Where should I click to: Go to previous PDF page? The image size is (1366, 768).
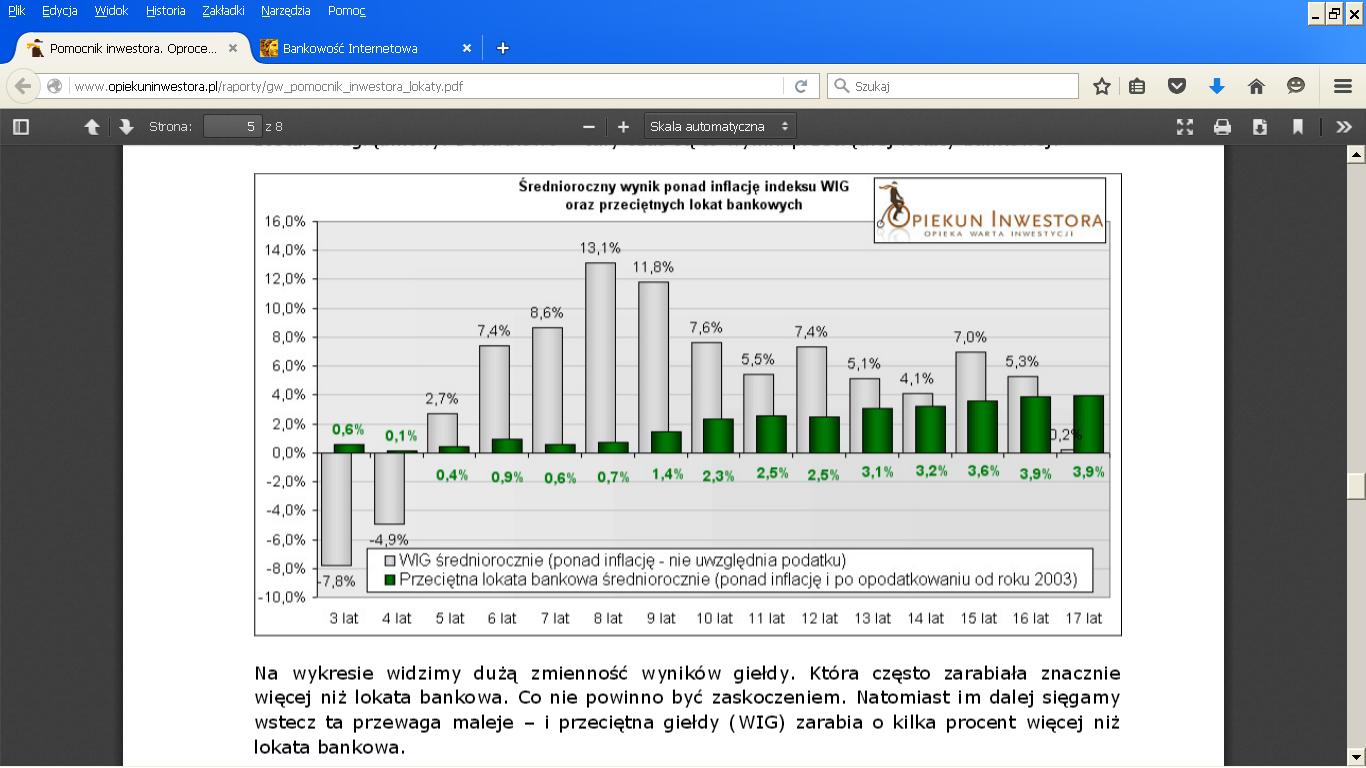click(x=92, y=127)
